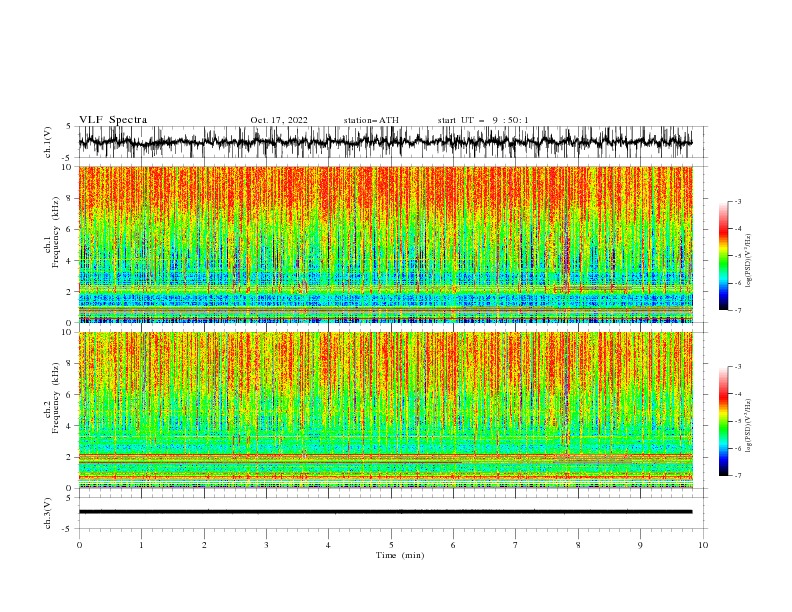Click the "Time (min)" axis title

(400, 555)
